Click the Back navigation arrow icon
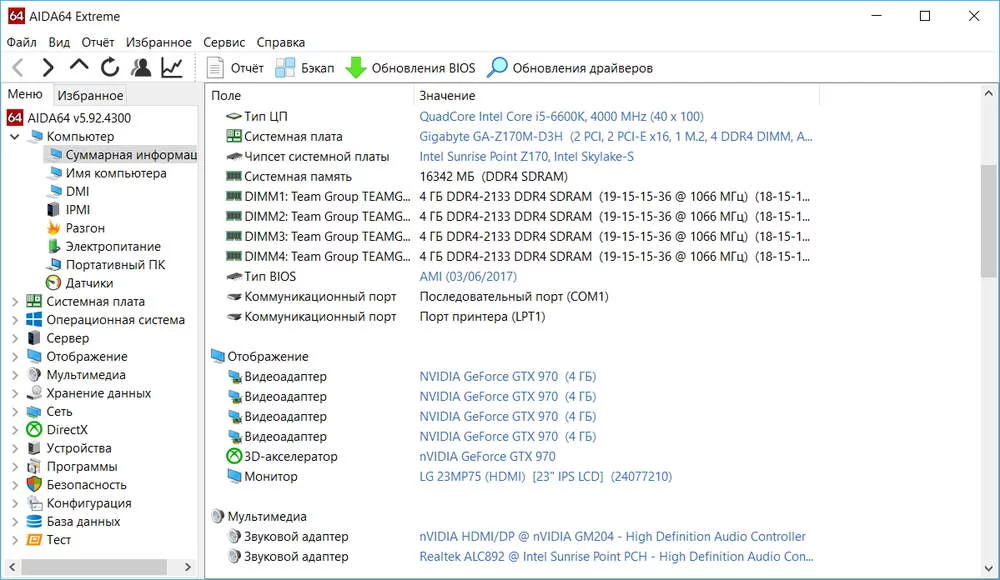 (18, 68)
